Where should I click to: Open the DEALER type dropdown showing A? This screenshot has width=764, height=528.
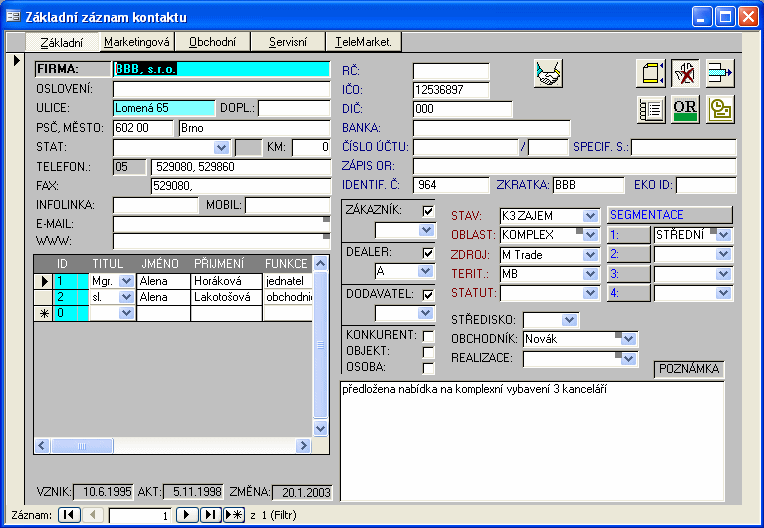click(x=425, y=271)
